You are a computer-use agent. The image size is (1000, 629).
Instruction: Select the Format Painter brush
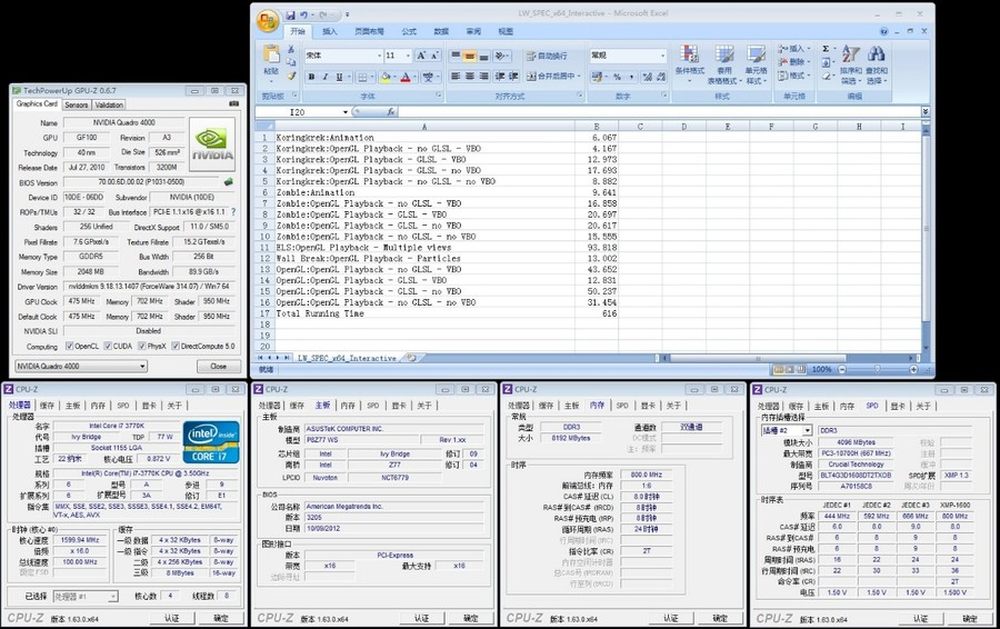point(291,76)
